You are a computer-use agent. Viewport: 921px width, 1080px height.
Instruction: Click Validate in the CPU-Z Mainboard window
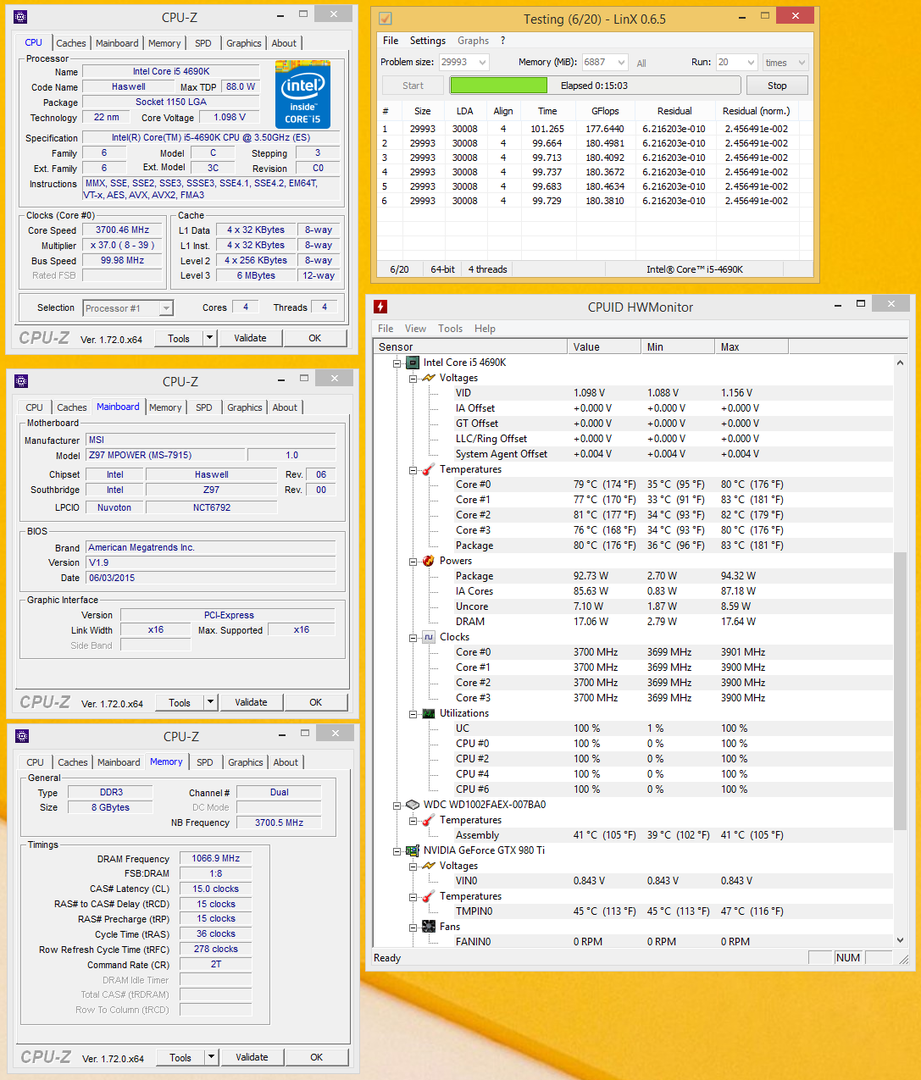click(x=251, y=702)
